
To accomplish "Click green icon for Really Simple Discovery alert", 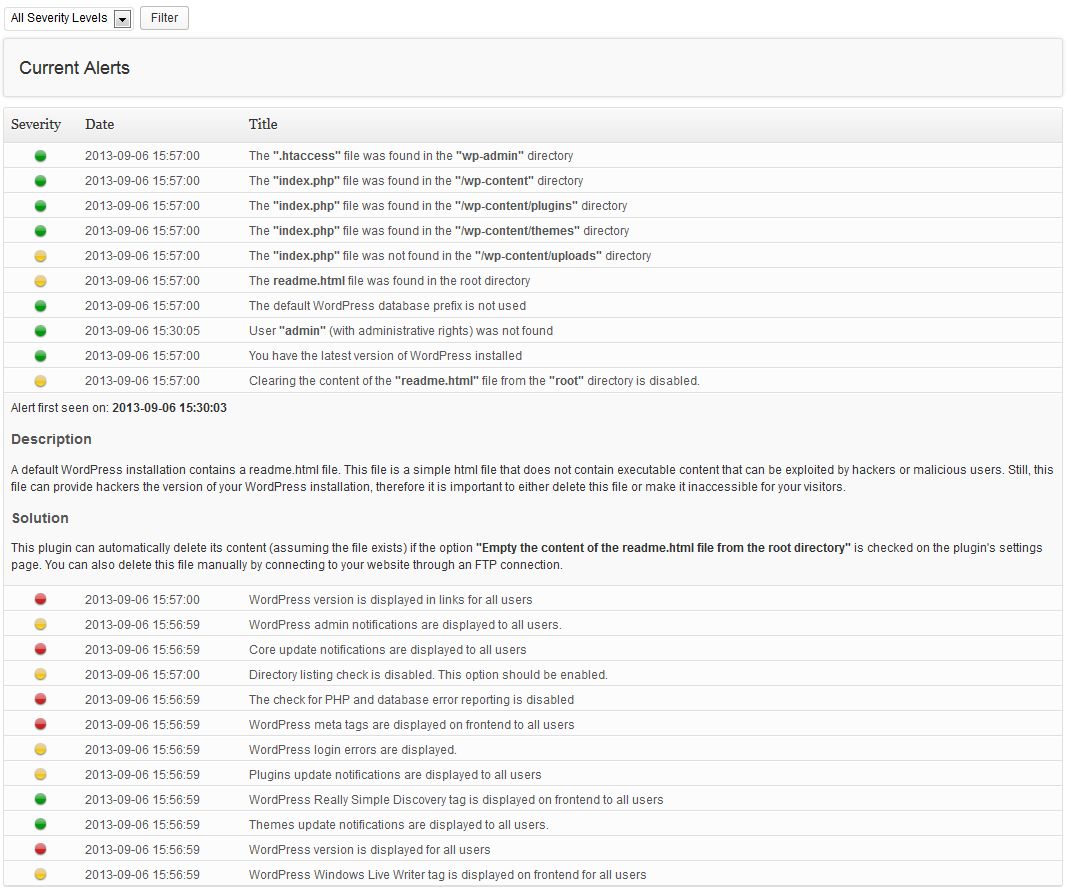I will [41, 800].
